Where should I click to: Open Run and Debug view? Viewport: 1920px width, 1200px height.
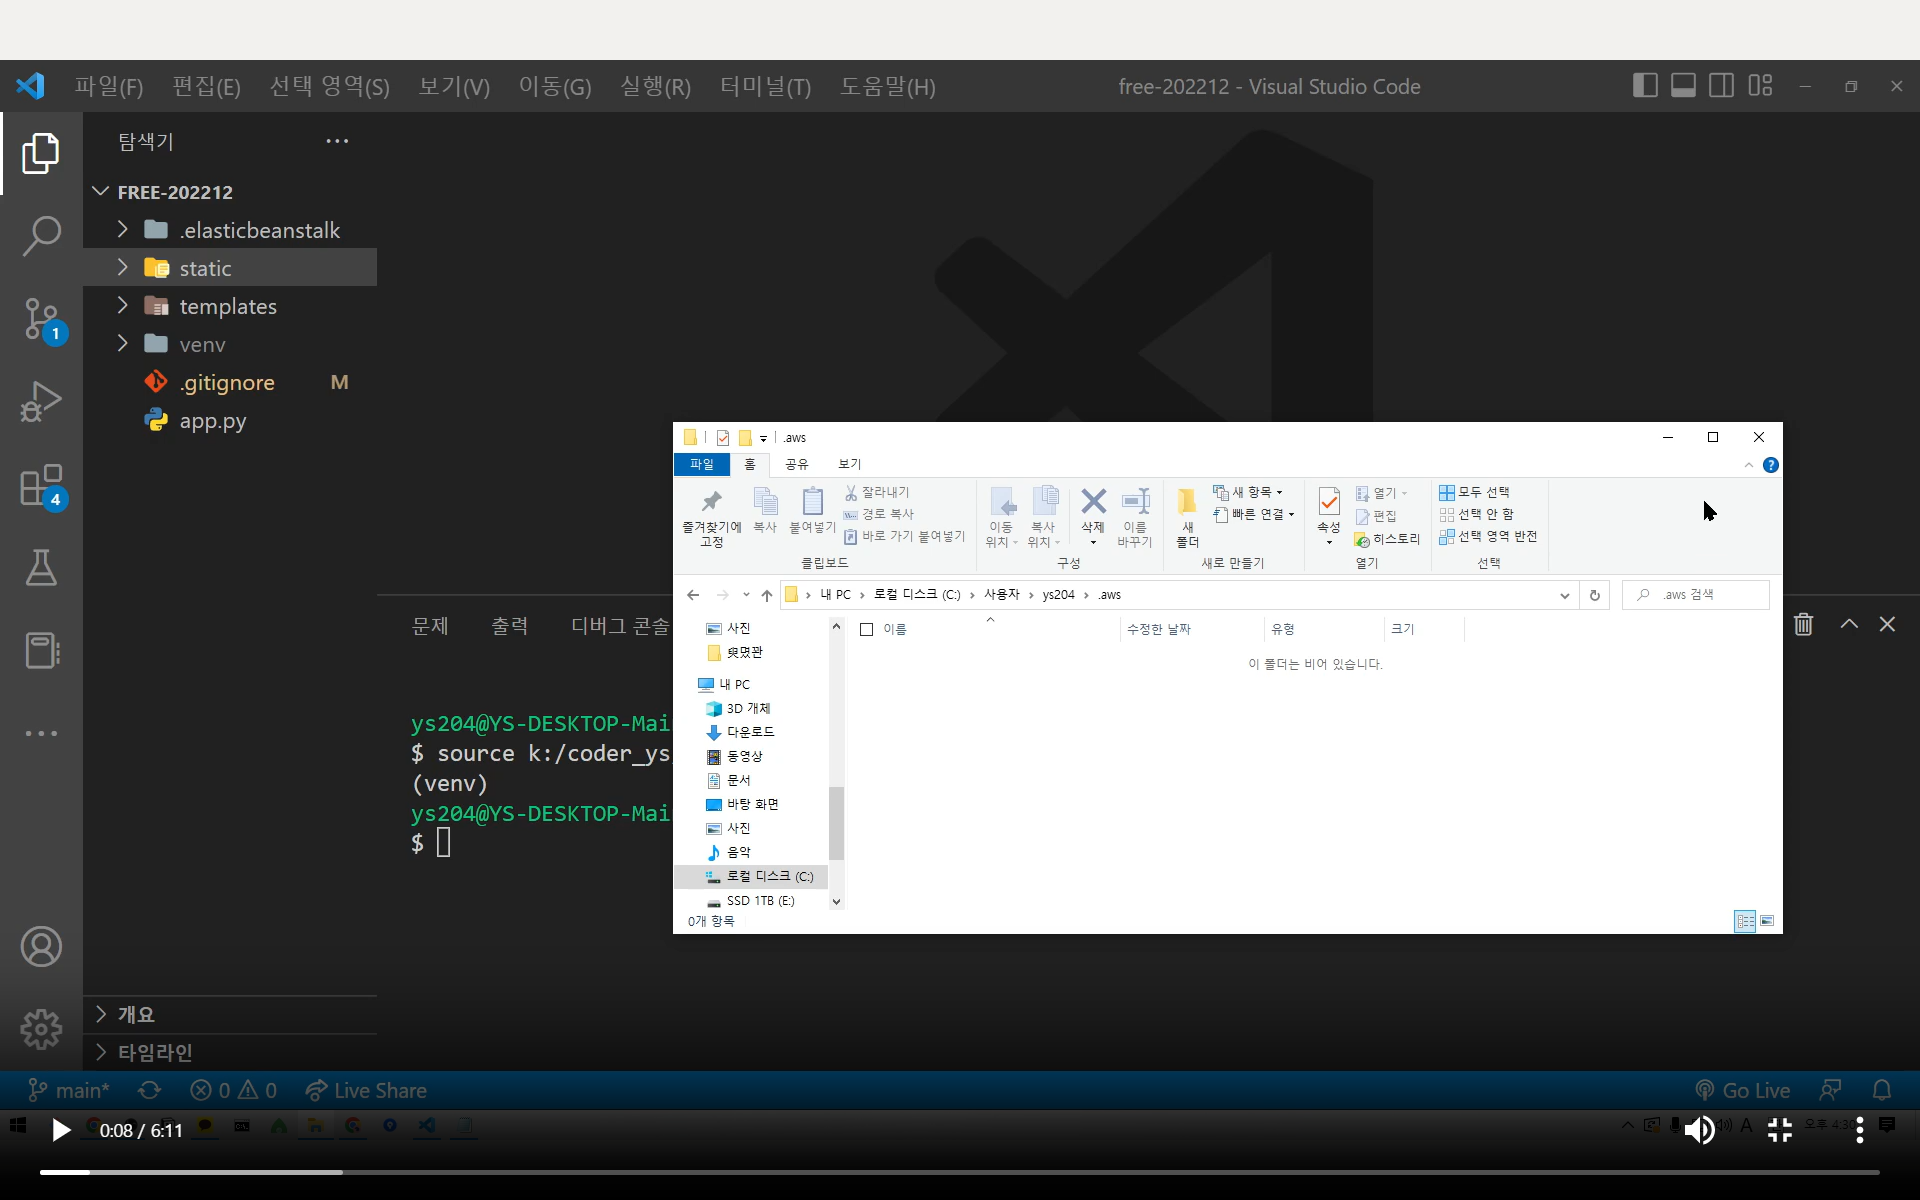click(41, 402)
